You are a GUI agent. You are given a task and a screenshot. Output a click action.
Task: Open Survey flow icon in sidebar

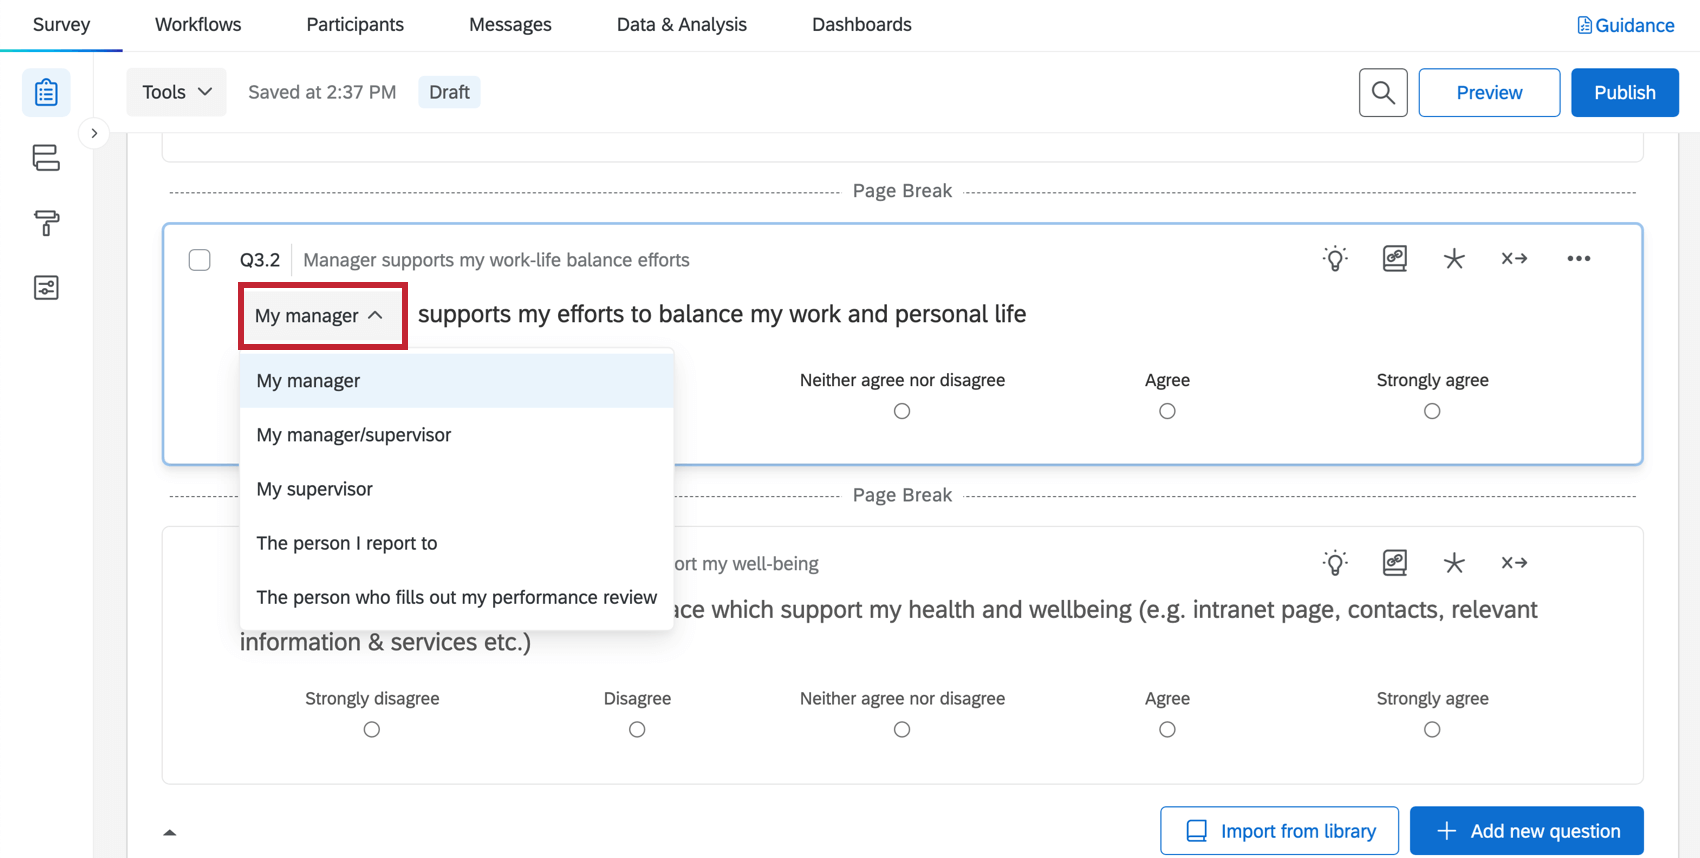[46, 158]
